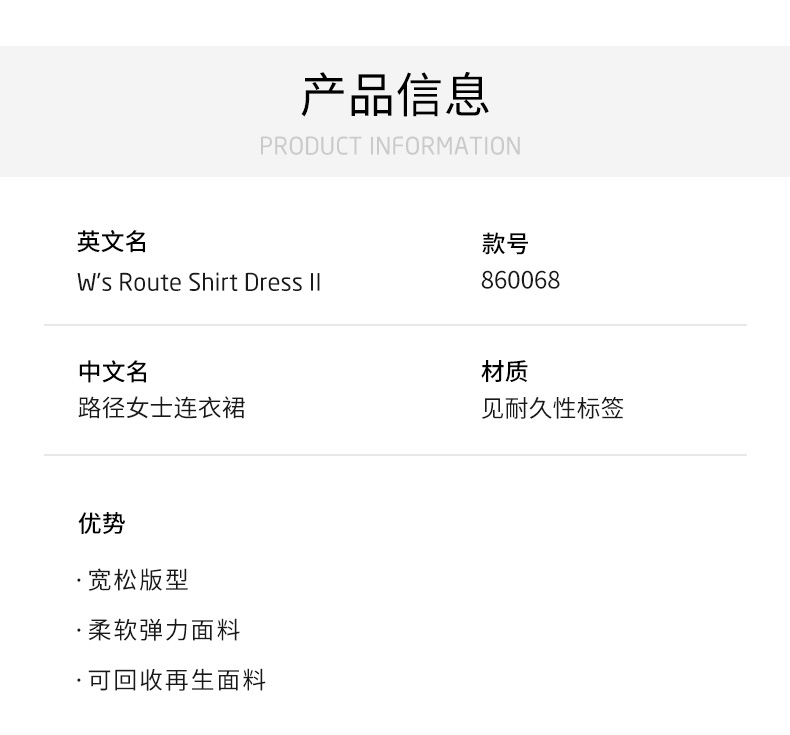Click the bullet dot before 宽松版型
Viewport: 790px width, 735px height.
[79, 581]
